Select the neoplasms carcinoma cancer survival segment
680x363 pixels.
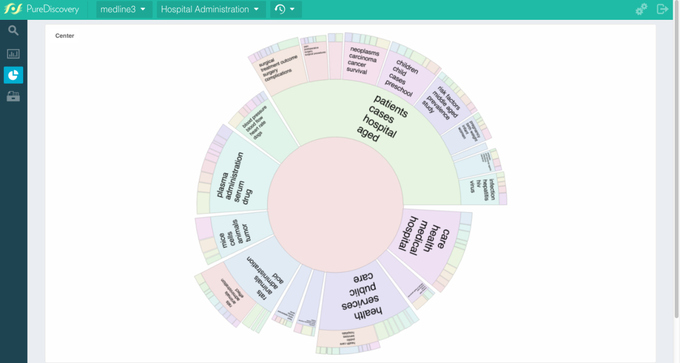point(363,61)
